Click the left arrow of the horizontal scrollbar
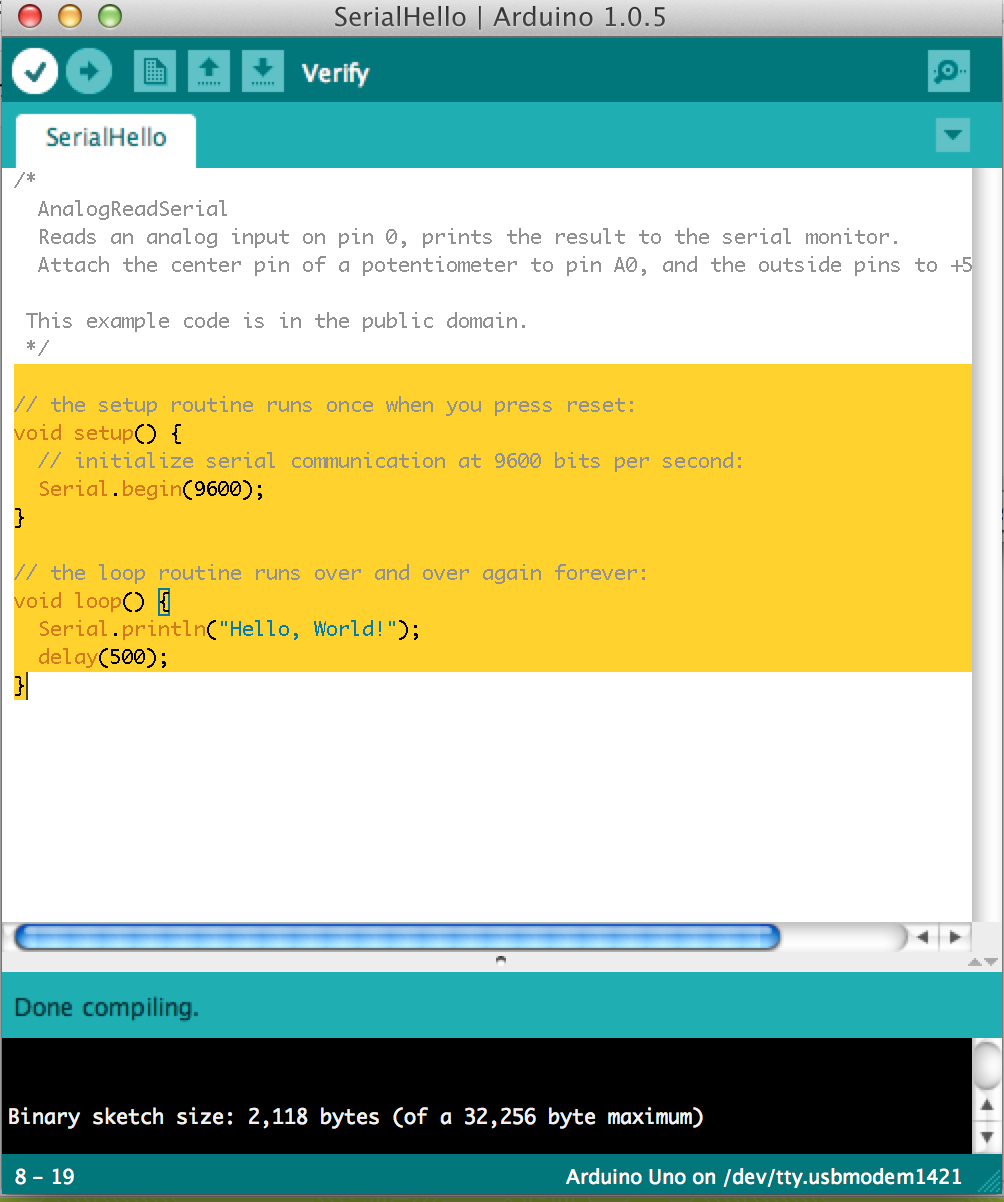 click(922, 937)
